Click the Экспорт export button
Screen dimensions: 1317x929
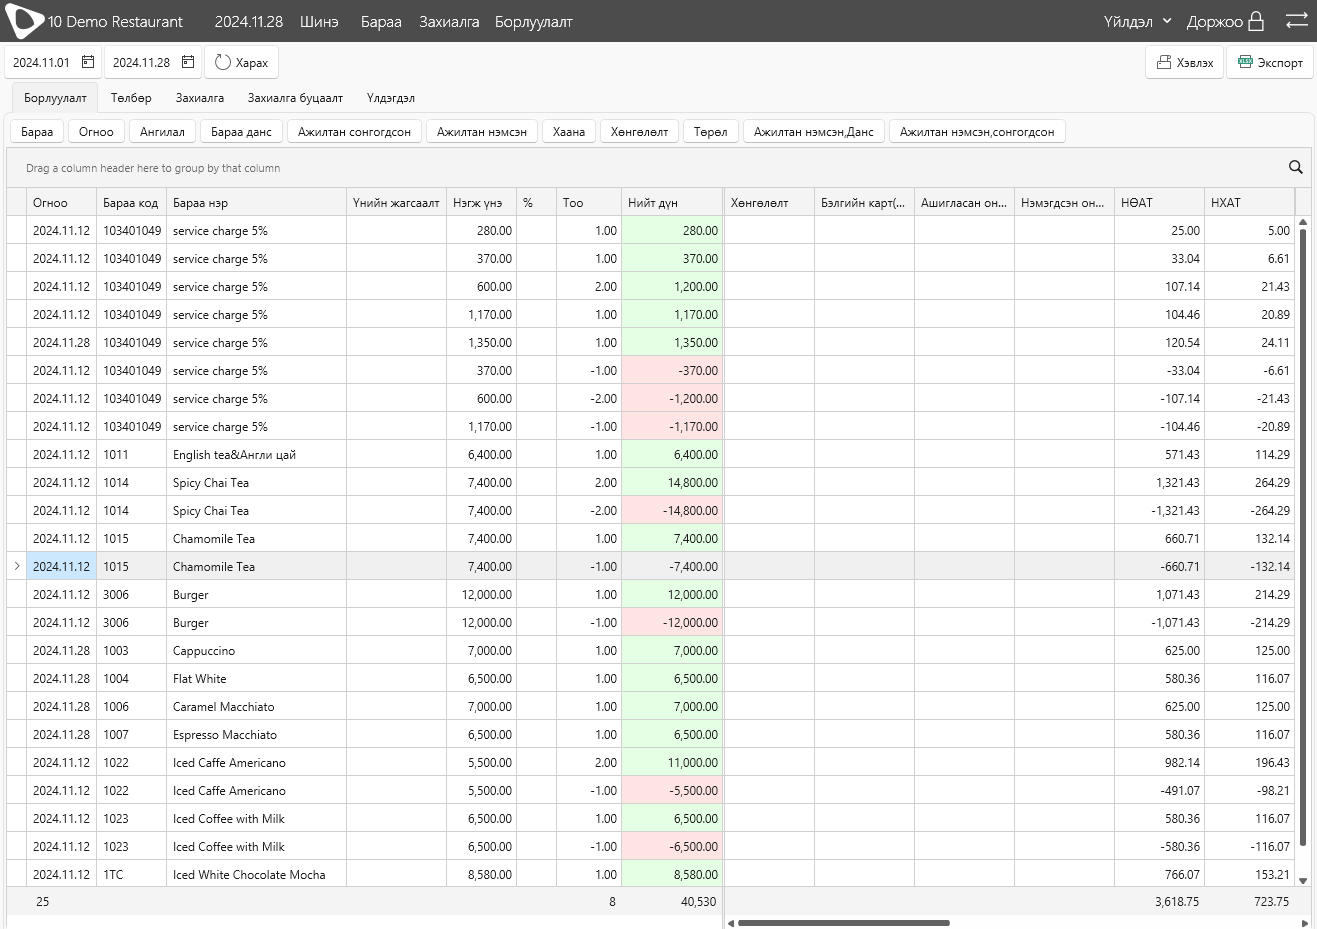[x=1270, y=62]
